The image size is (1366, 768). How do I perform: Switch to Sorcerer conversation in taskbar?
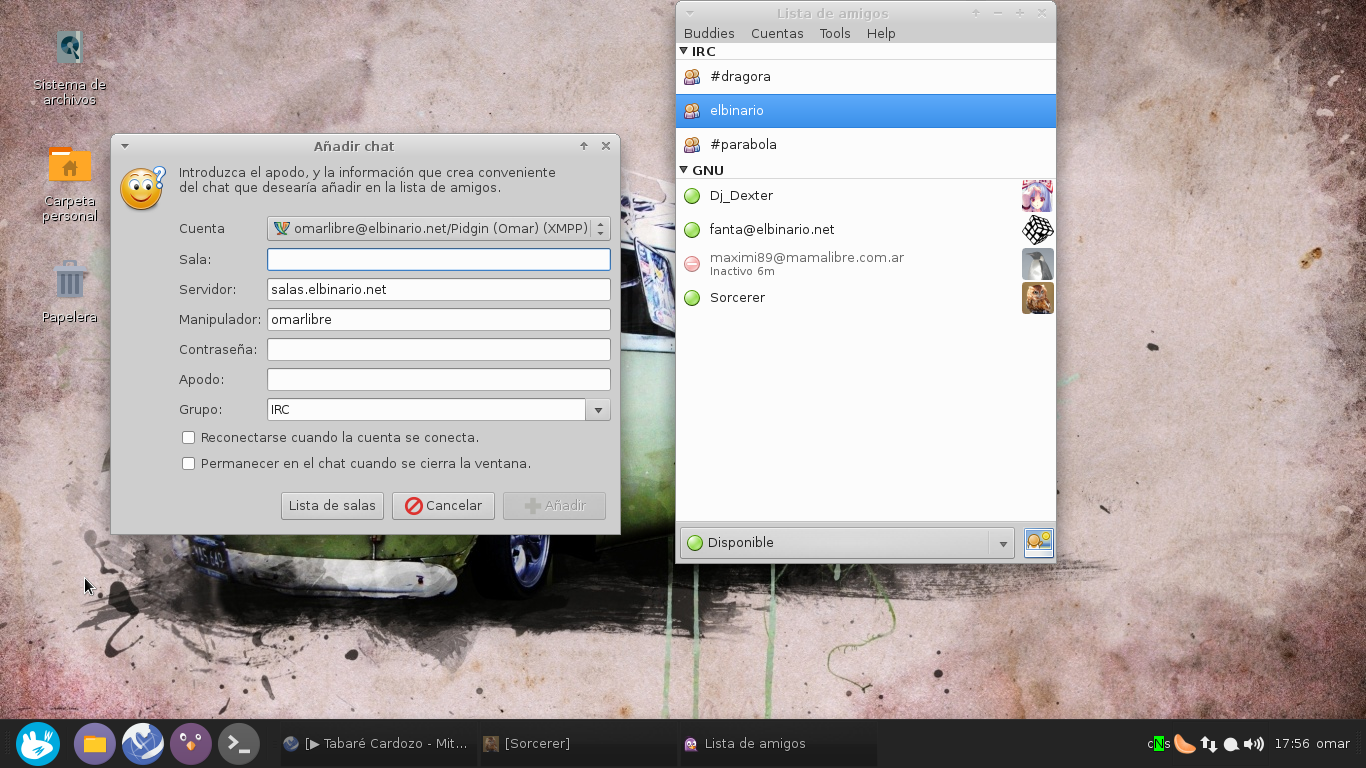coord(577,744)
